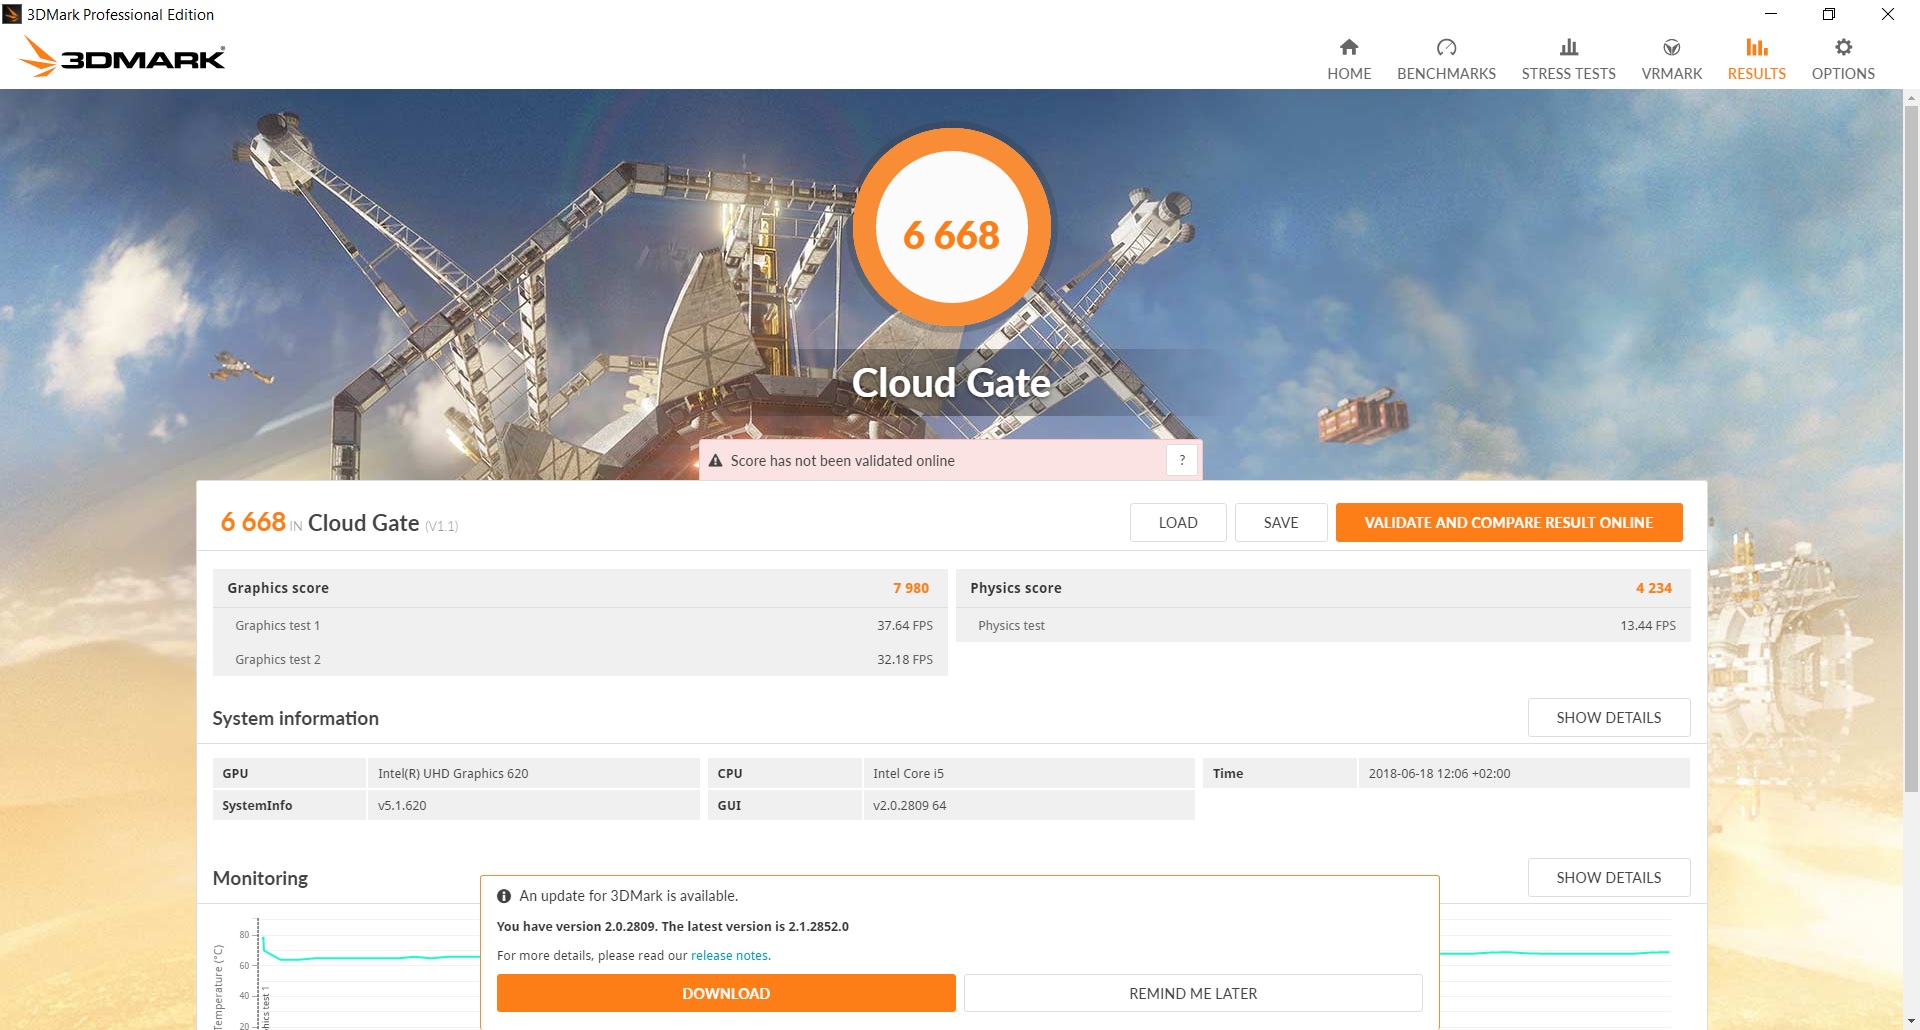Click the Physics score label
The image size is (1920, 1030).
[x=1016, y=588]
